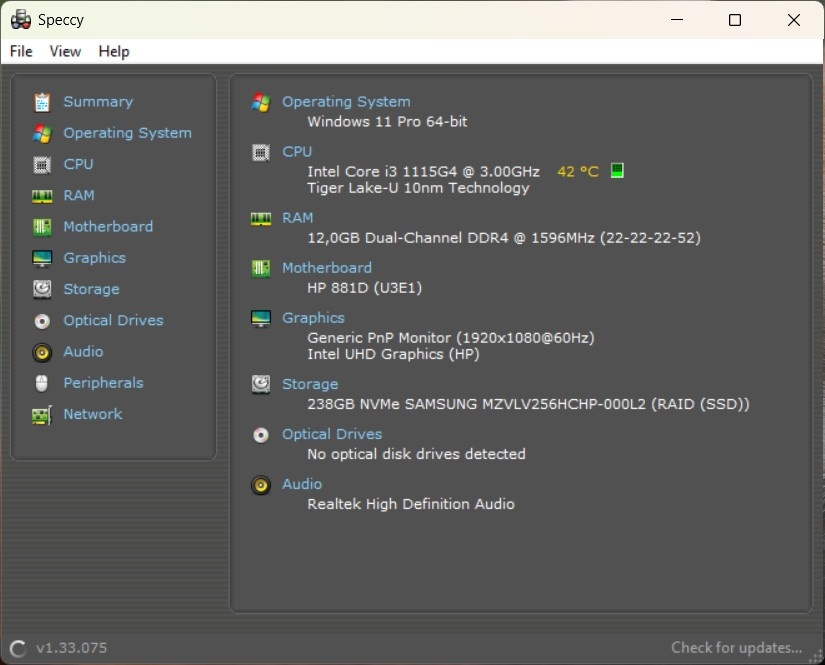
Task: Click the CPU temperature status indicator
Action: (x=617, y=170)
